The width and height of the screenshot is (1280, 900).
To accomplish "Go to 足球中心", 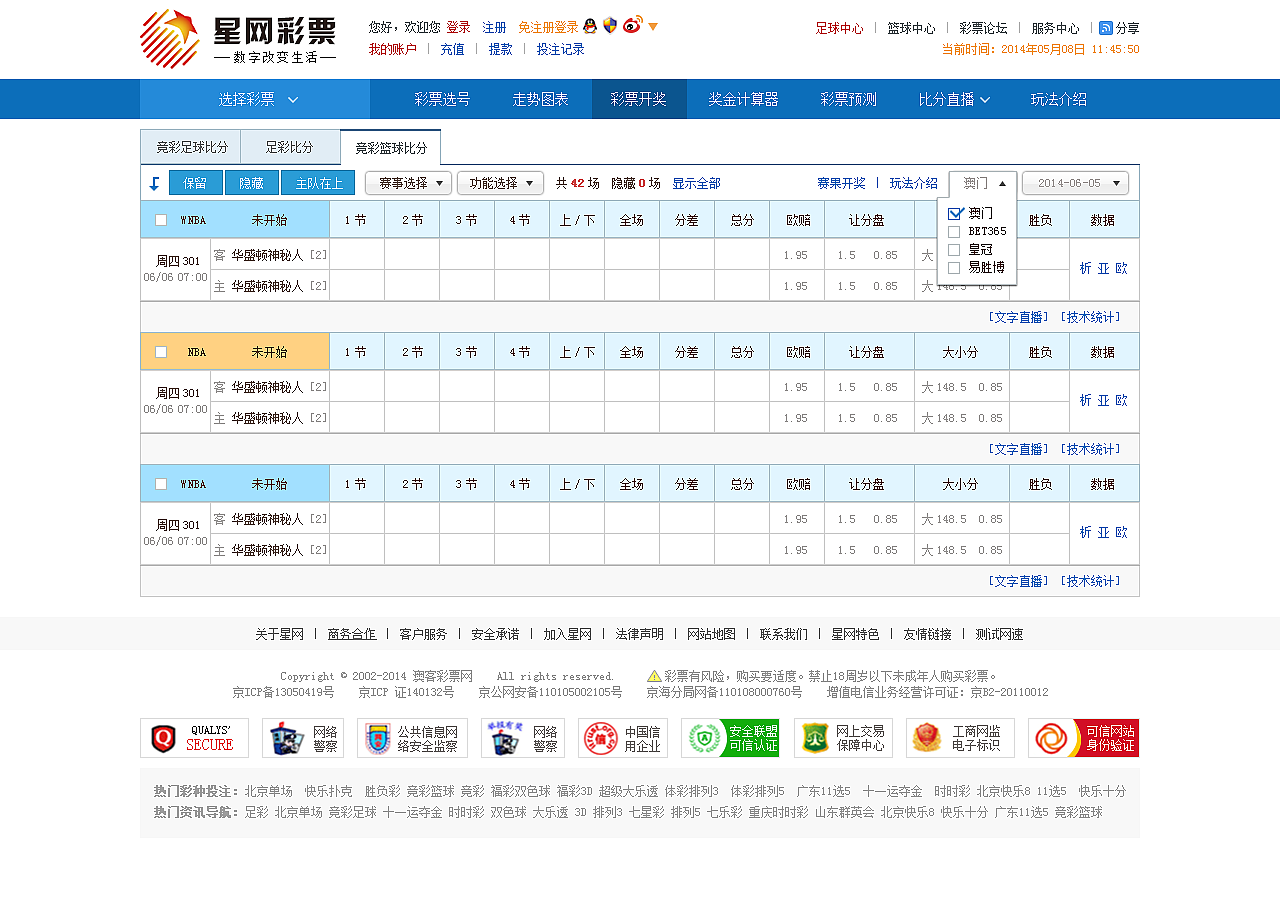I will pyautogui.click(x=840, y=29).
